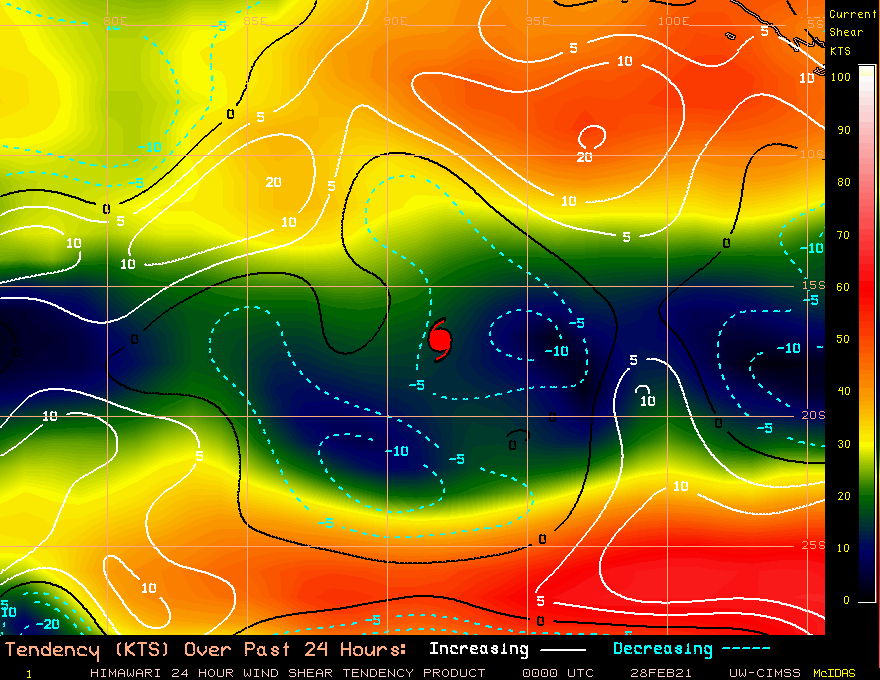Viewport: 880px width, 680px height.
Task: Click the 'UW-CIMSS' credit text
Action: tap(764, 673)
